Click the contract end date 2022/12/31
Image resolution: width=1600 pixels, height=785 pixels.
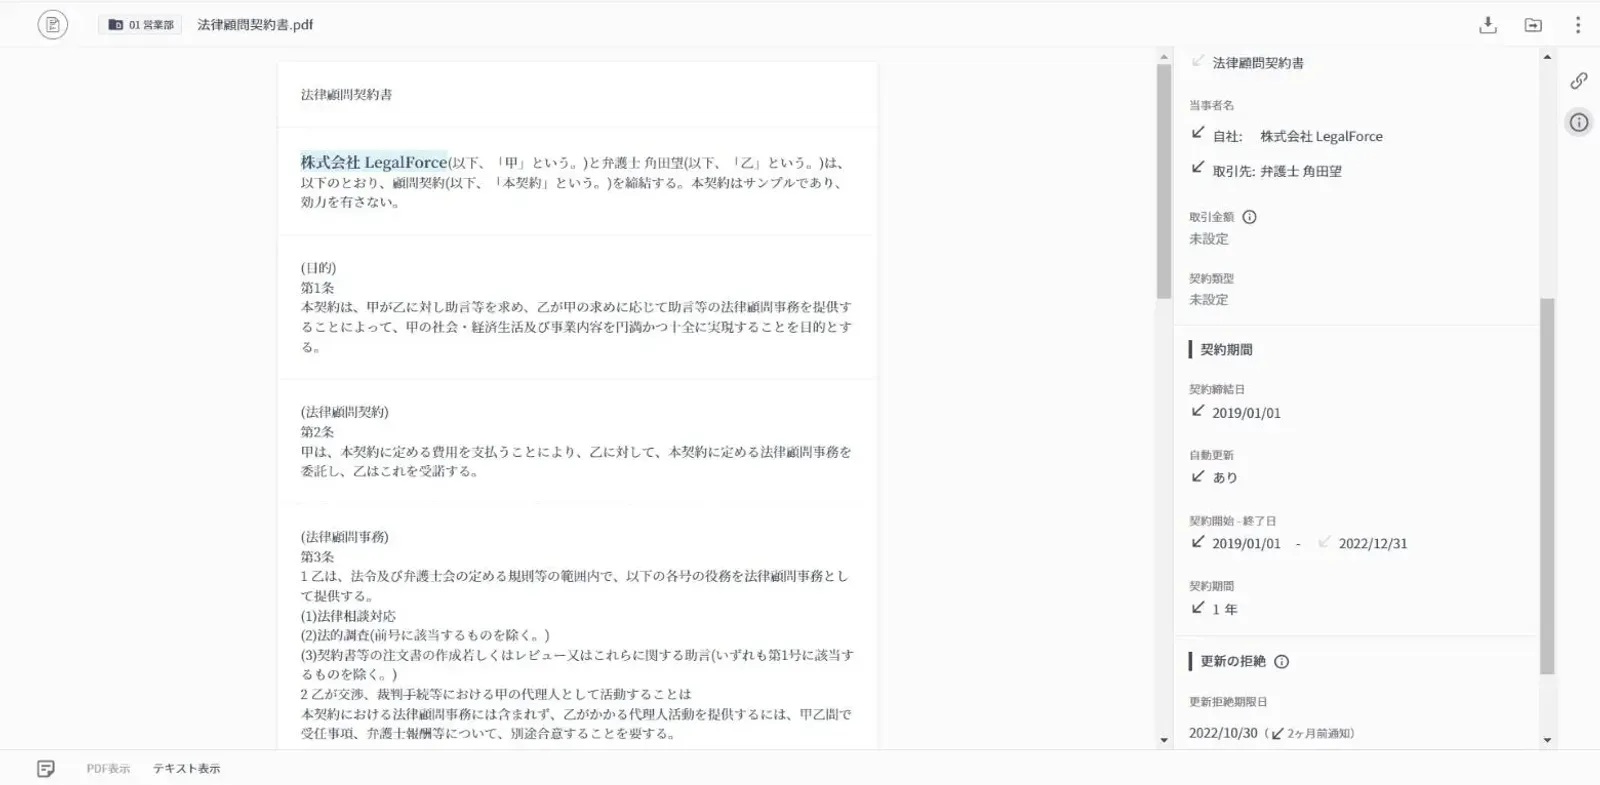1372,544
